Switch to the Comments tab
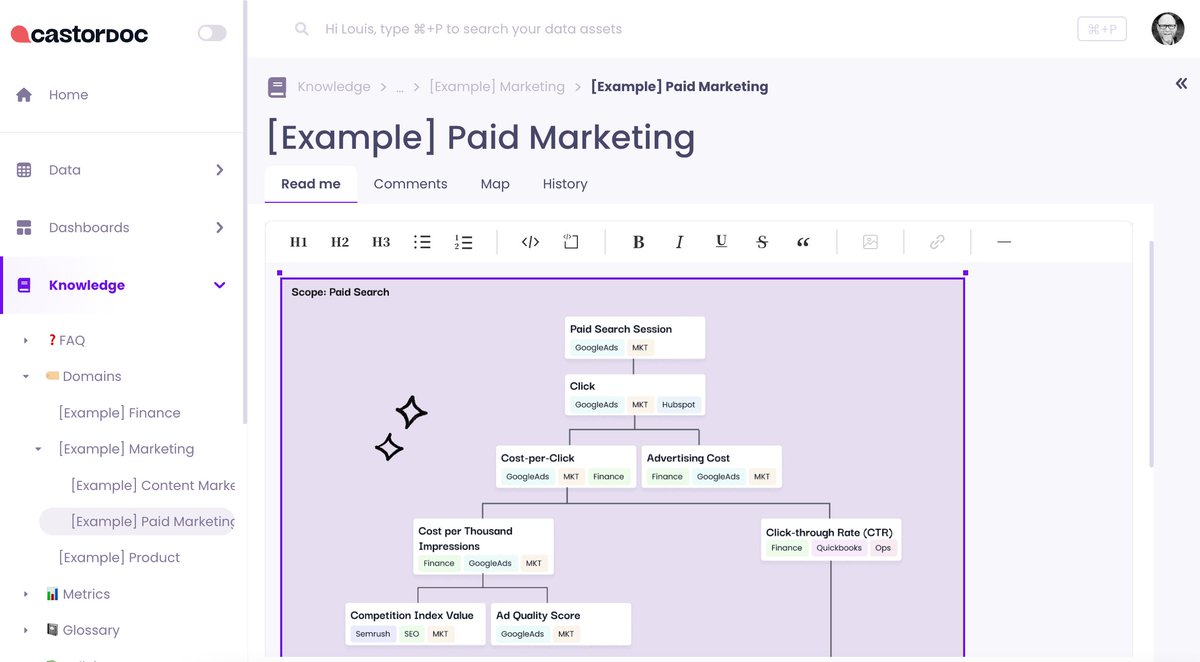The height and width of the screenshot is (662, 1200). click(410, 184)
